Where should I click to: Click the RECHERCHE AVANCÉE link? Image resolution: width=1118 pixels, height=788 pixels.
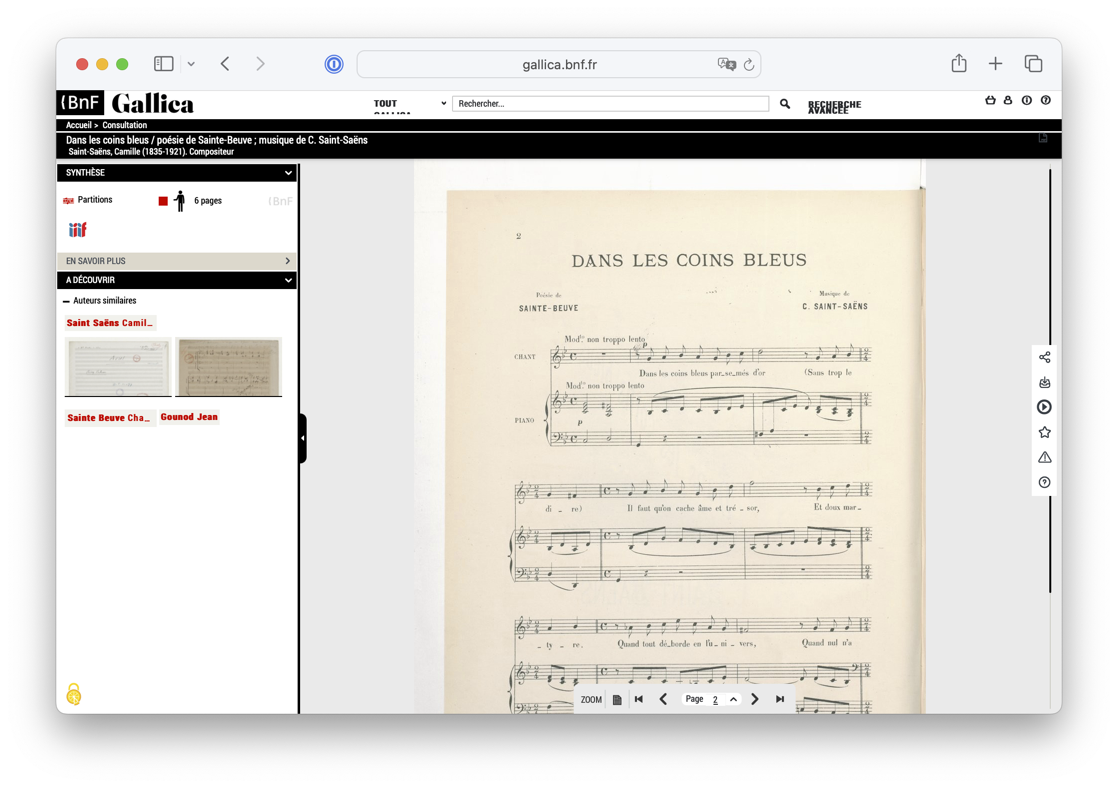[x=834, y=107]
